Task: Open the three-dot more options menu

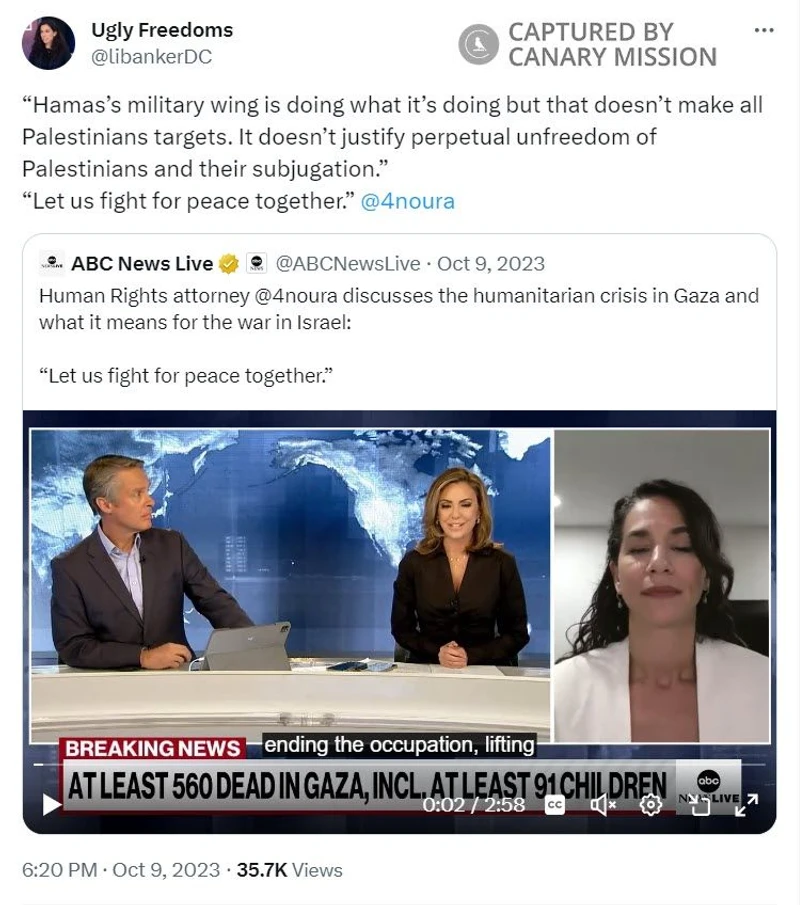Action: 764,30
